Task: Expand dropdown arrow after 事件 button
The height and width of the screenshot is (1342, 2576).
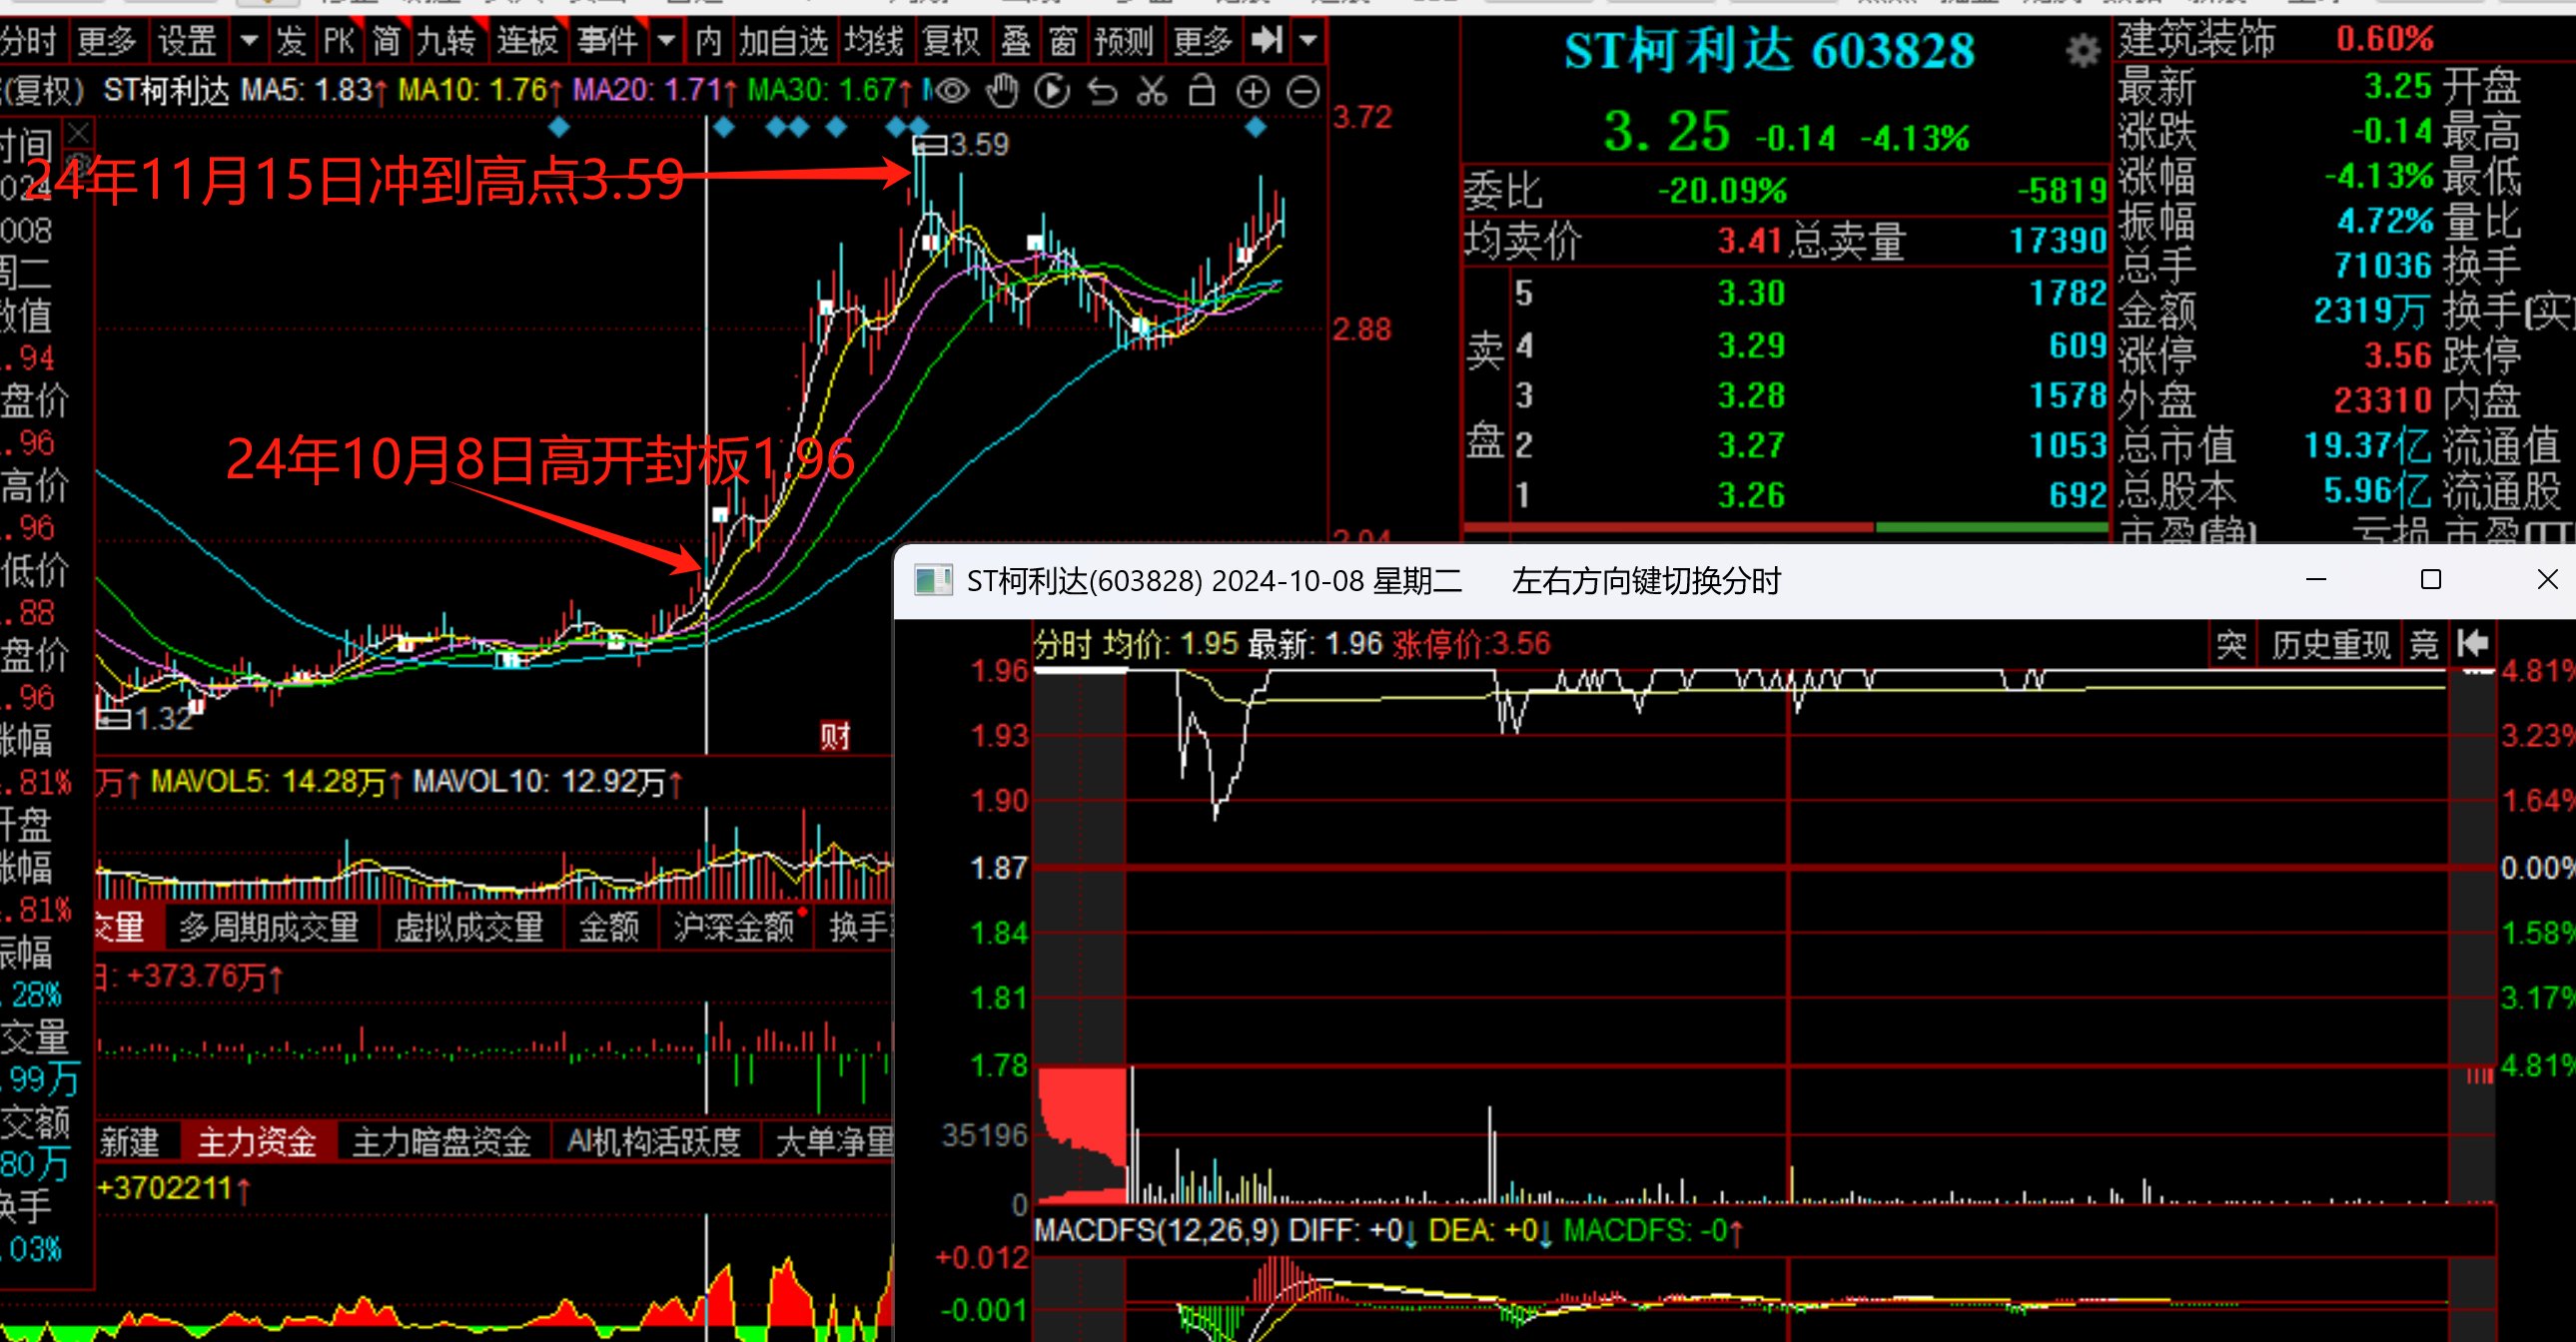Action: click(666, 41)
